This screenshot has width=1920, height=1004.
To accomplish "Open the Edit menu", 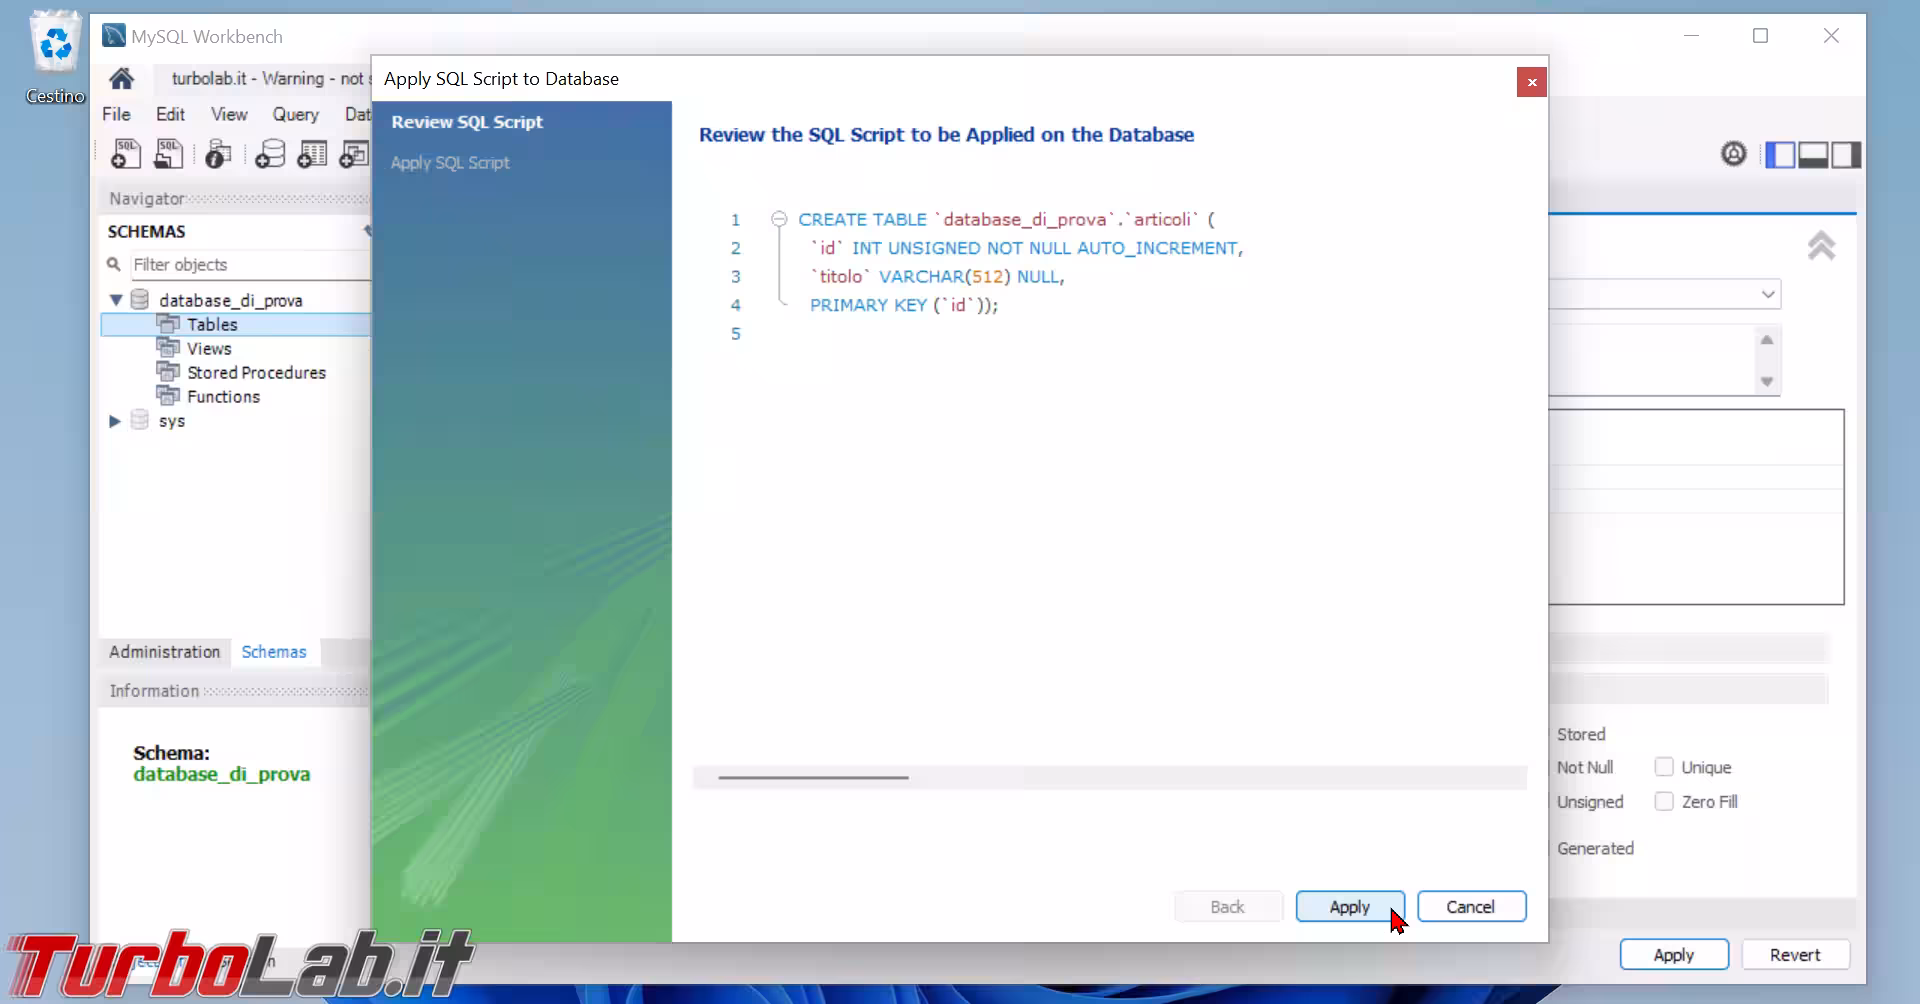I will click(x=170, y=114).
